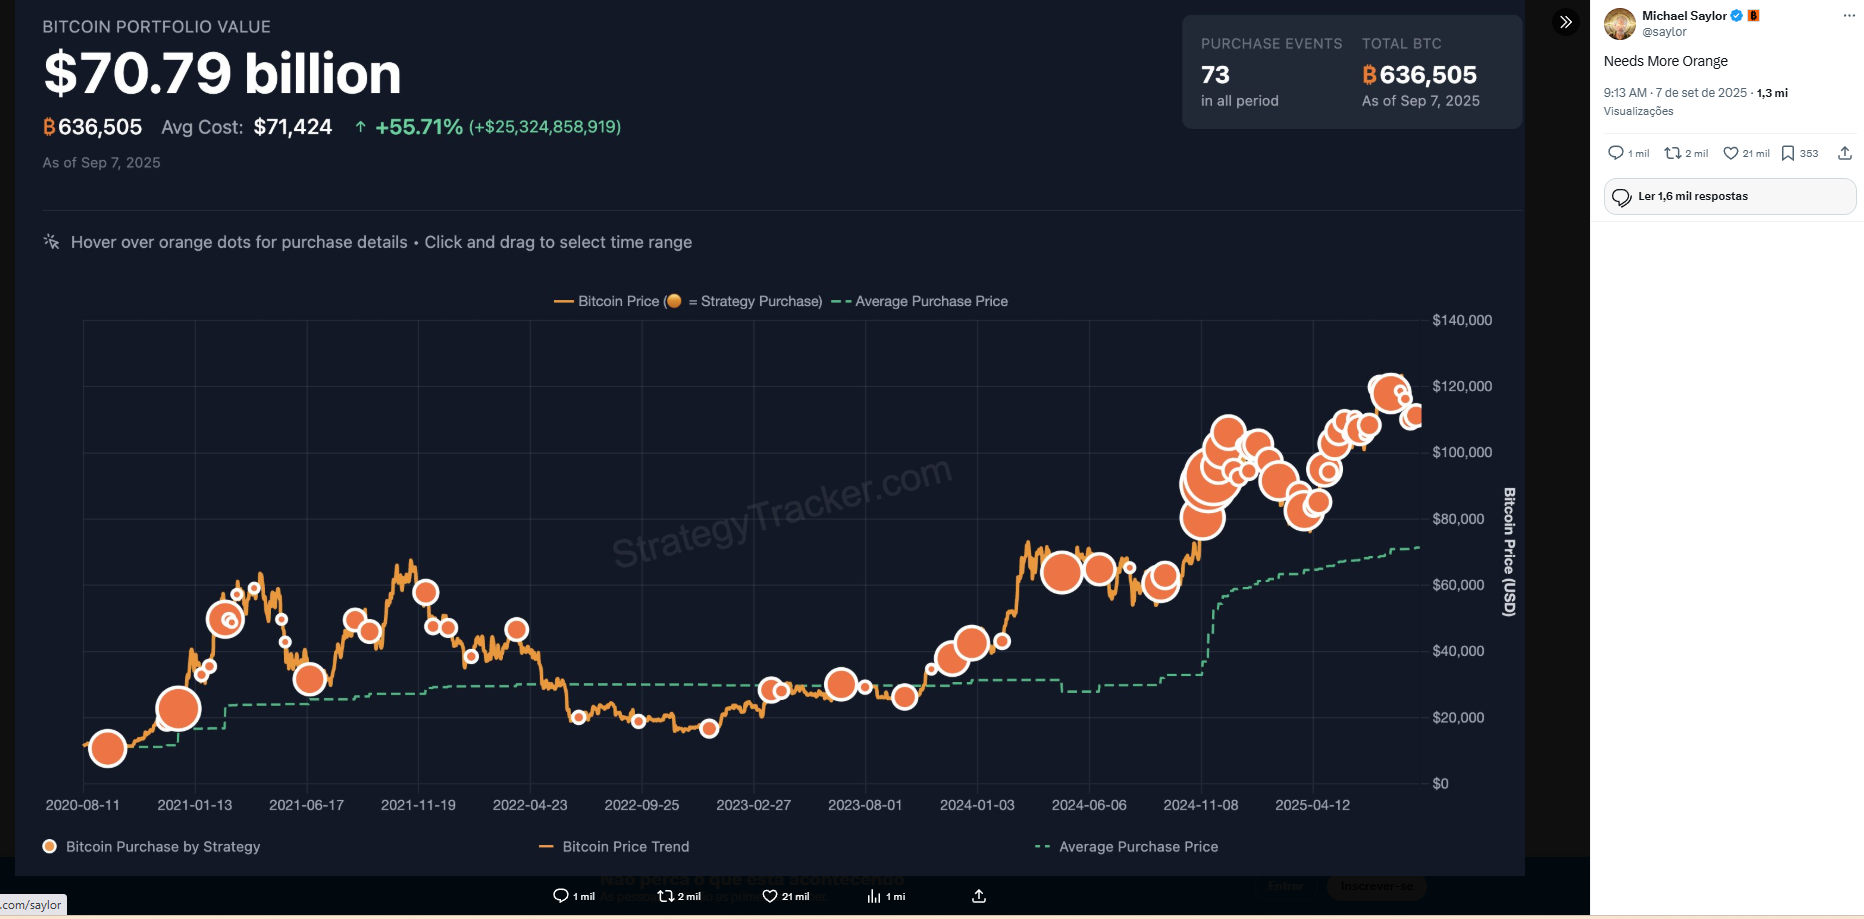Click the analytics bars icon showing 1 mi views

(875, 897)
